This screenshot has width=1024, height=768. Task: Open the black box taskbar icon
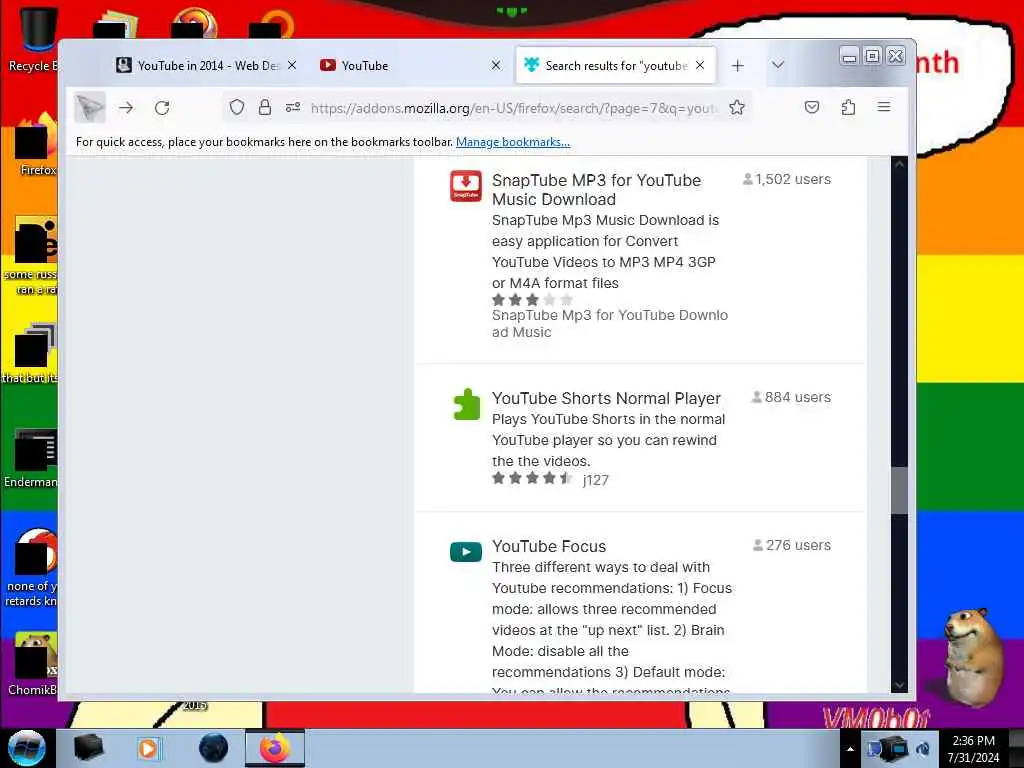[89, 748]
